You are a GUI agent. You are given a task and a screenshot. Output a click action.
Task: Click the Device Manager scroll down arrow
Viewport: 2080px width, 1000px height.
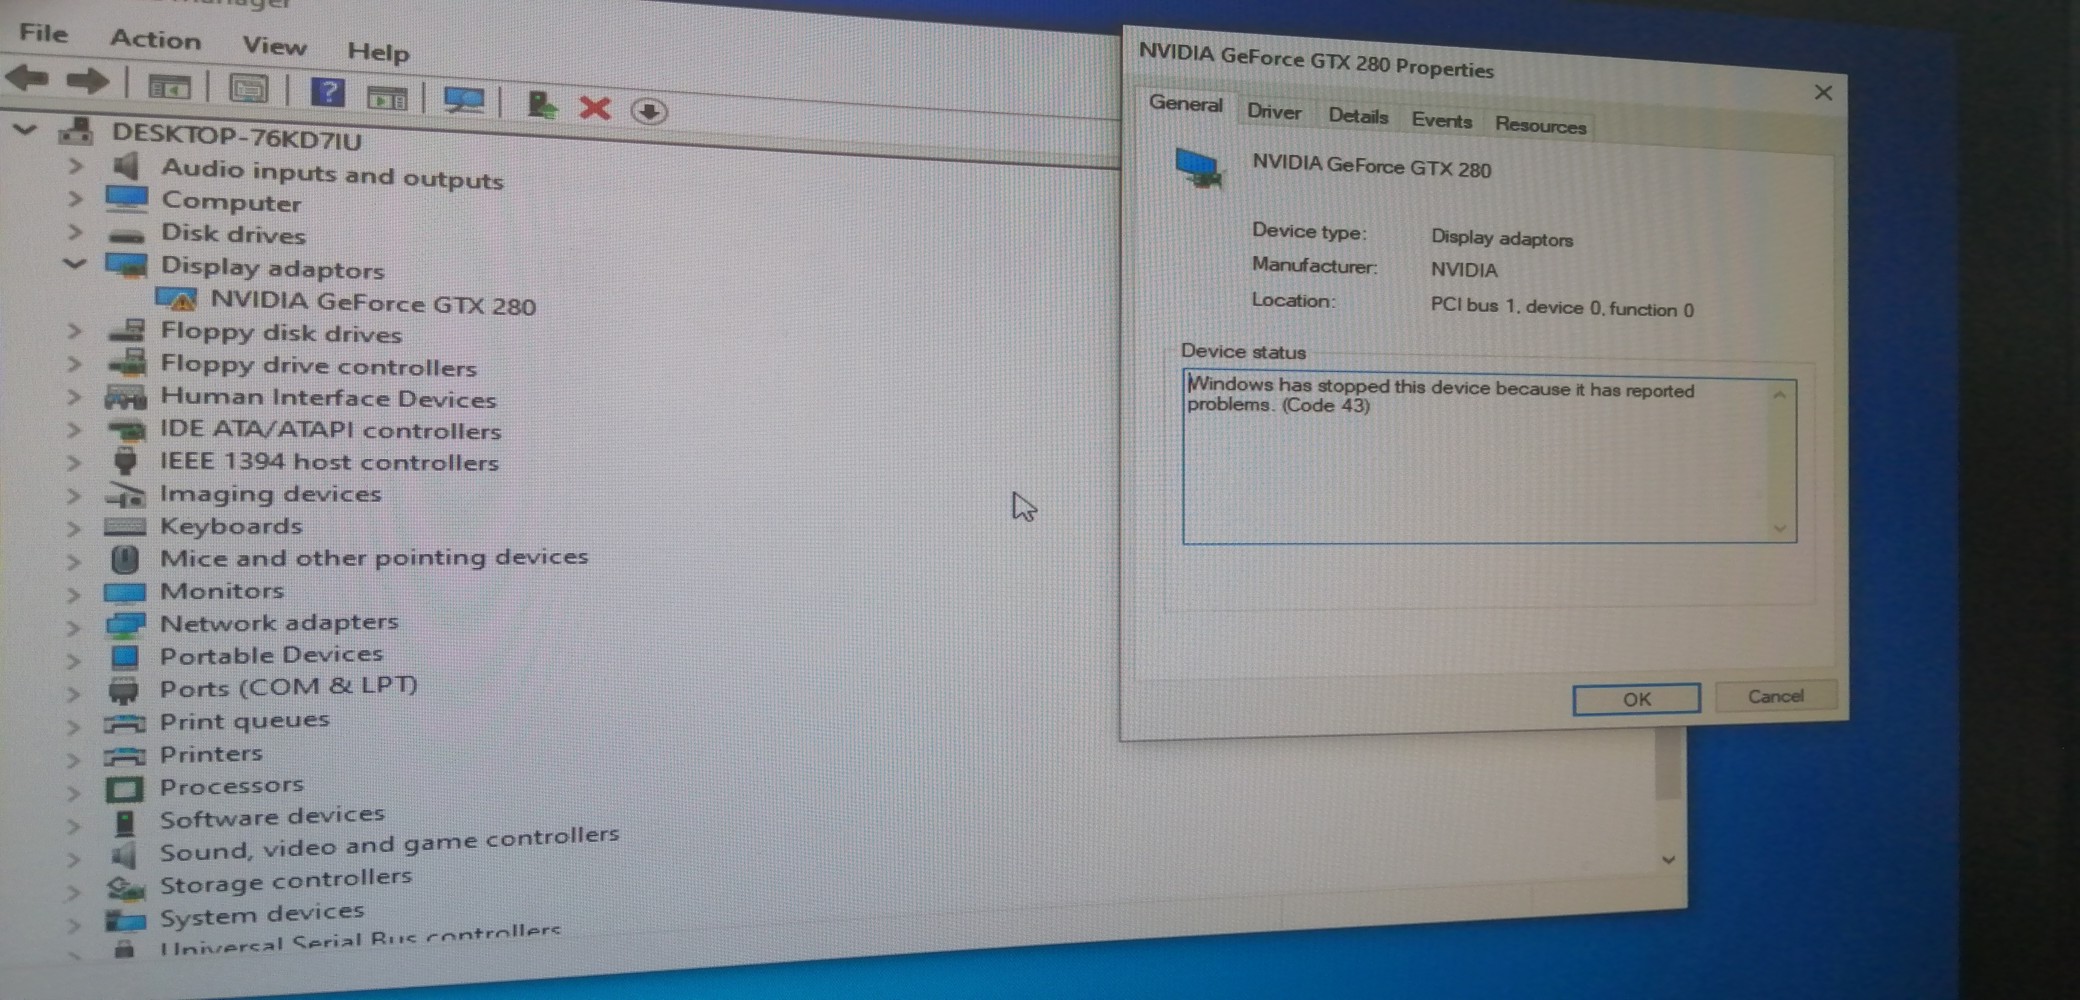coord(1668,859)
